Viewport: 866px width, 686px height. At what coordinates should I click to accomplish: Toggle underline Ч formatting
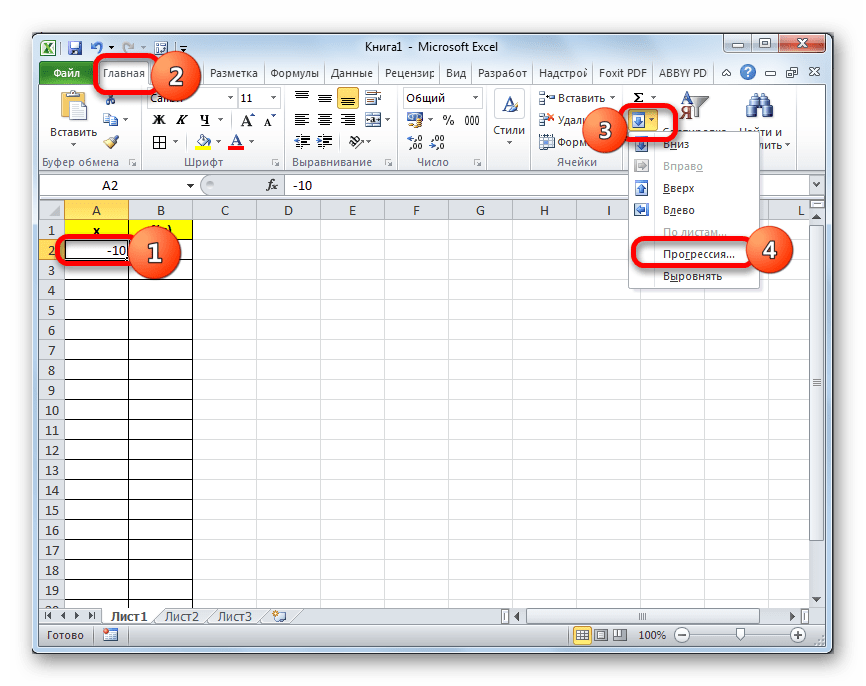coord(204,120)
